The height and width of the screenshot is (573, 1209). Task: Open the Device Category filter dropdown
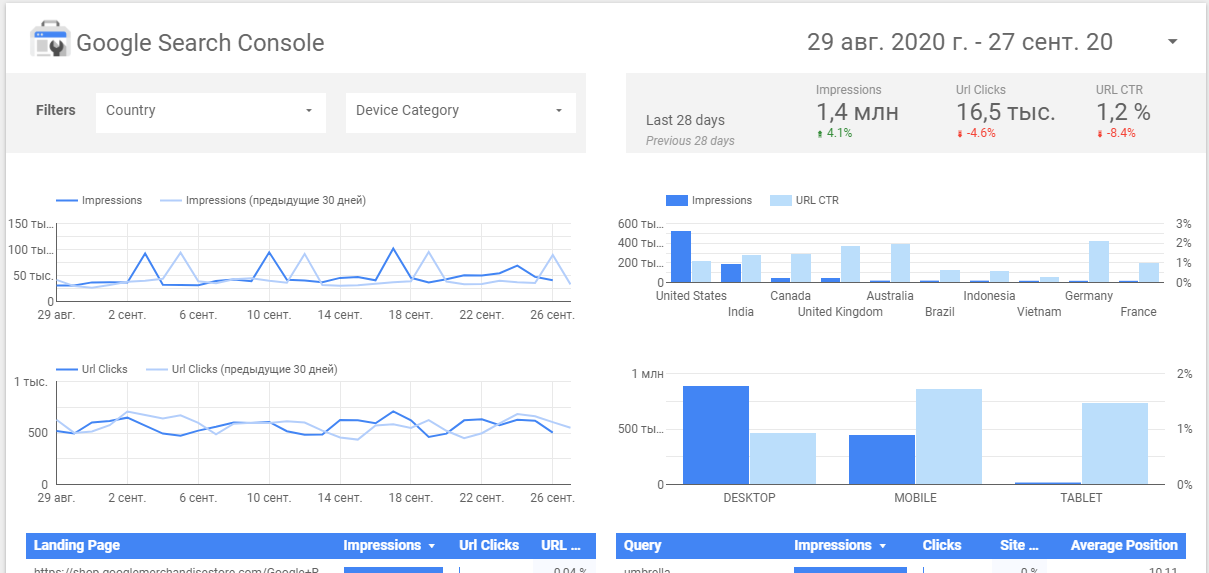(461, 111)
